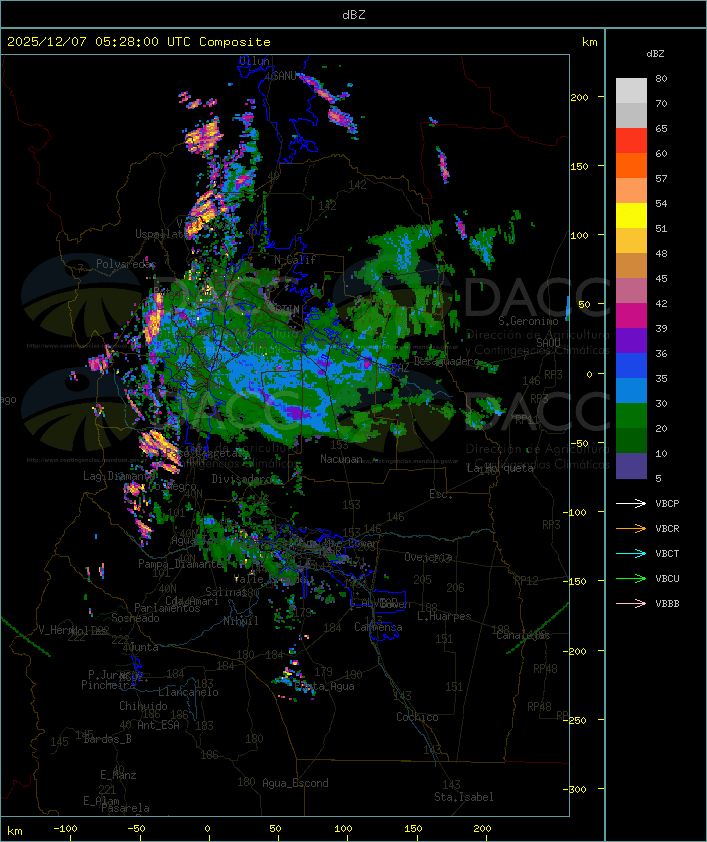Click the Uspallata map label
Viewport: 707px width, 842px height.
click(161, 234)
